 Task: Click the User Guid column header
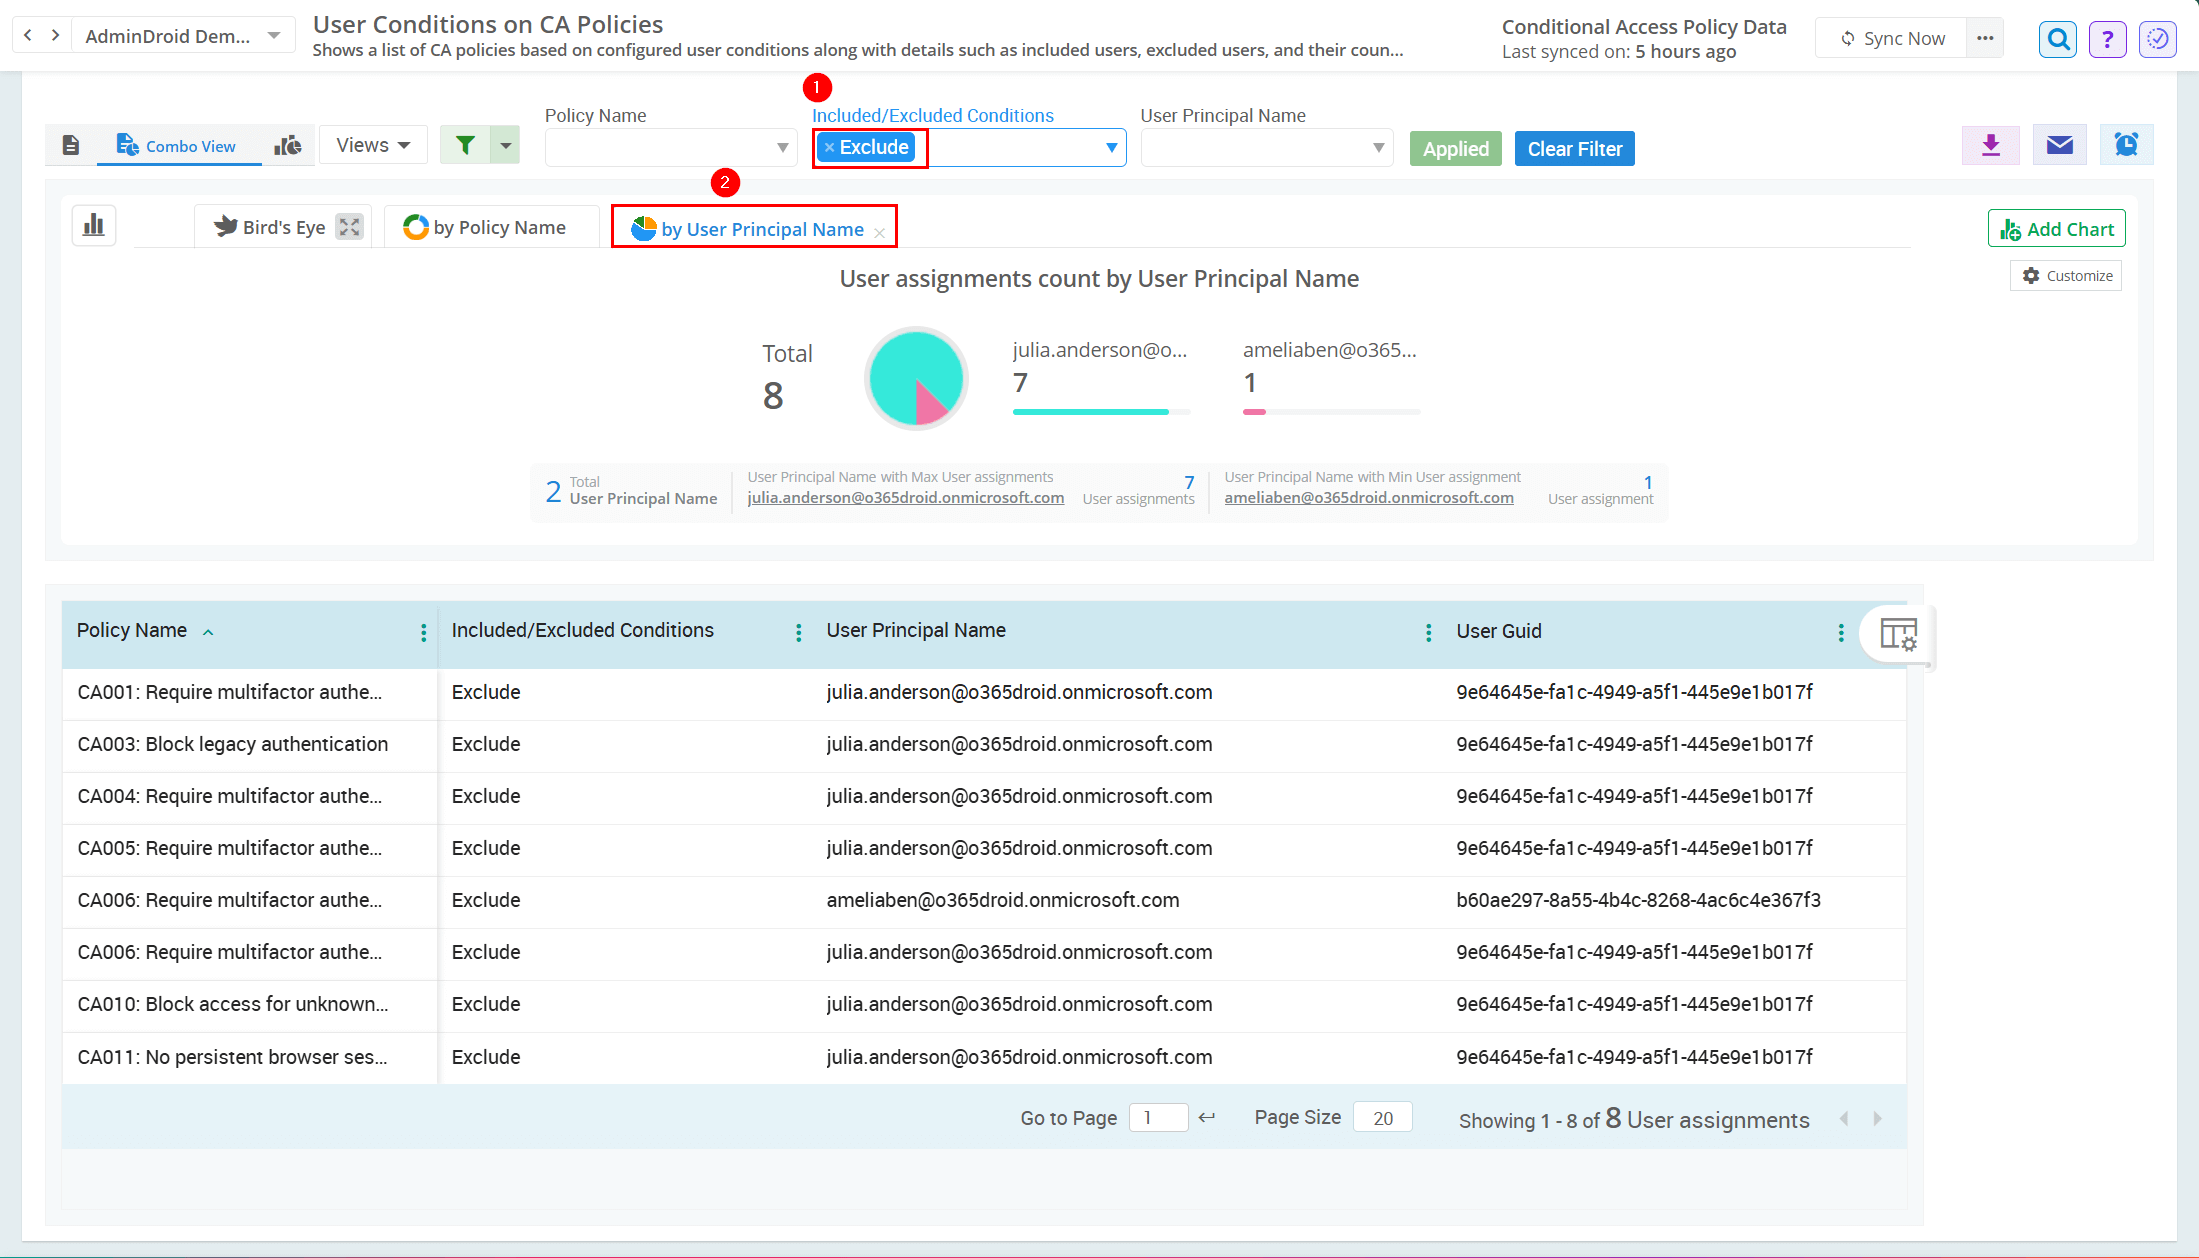click(1499, 631)
